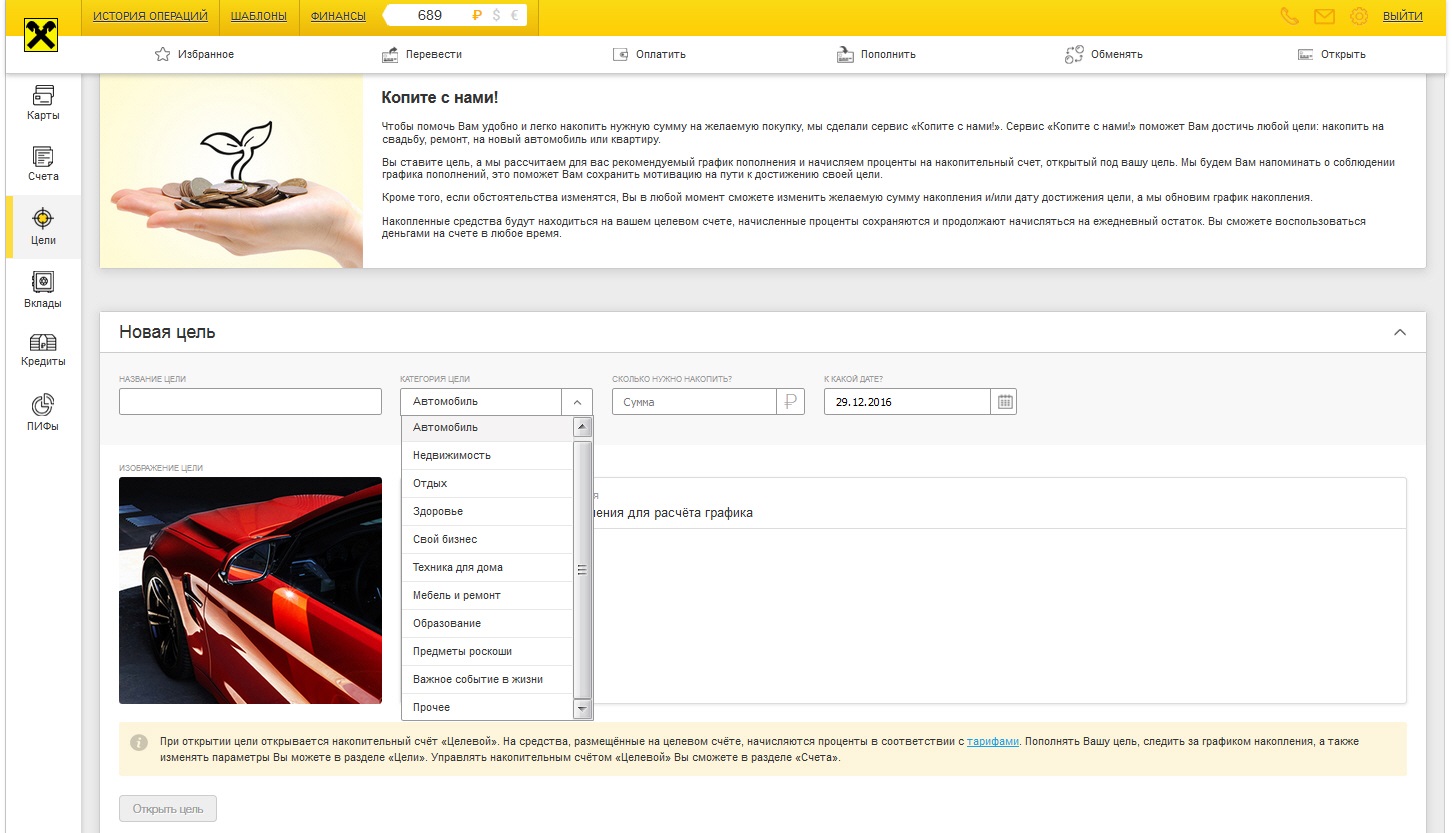Click the Сумма amount input field
The height and width of the screenshot is (833, 1452).
pyautogui.click(x=694, y=402)
